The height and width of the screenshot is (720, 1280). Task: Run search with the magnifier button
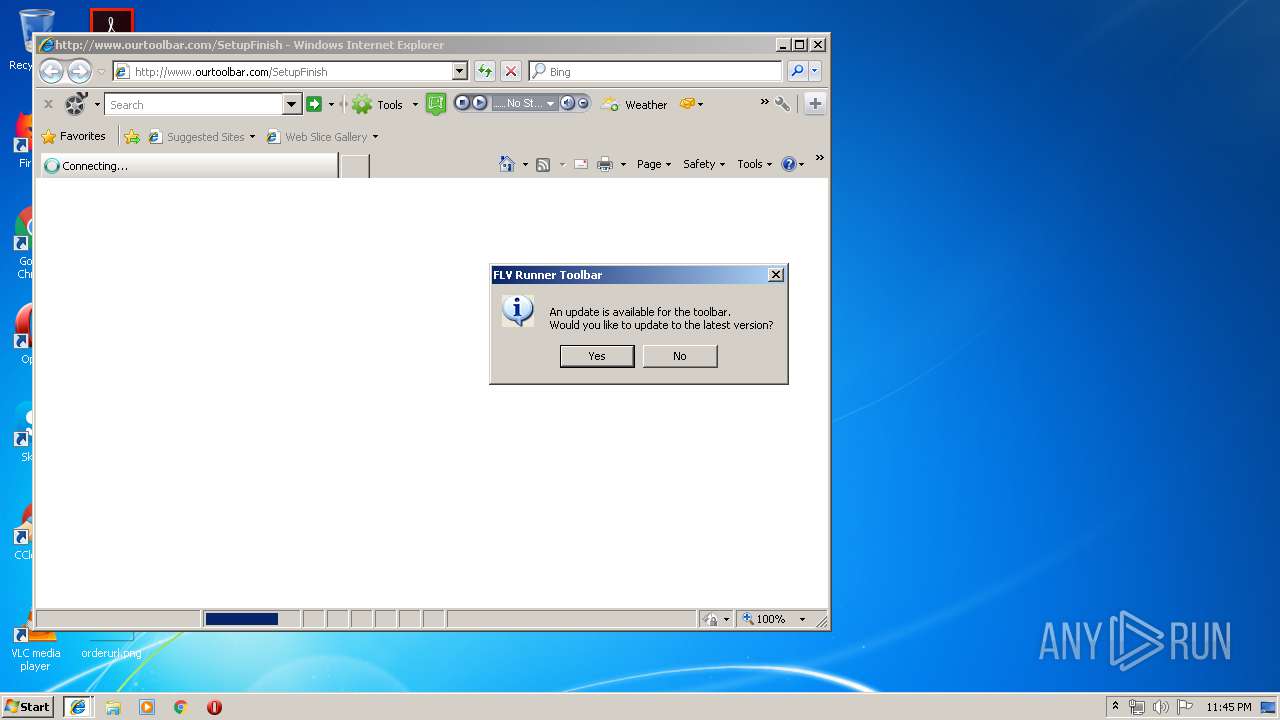(x=797, y=71)
